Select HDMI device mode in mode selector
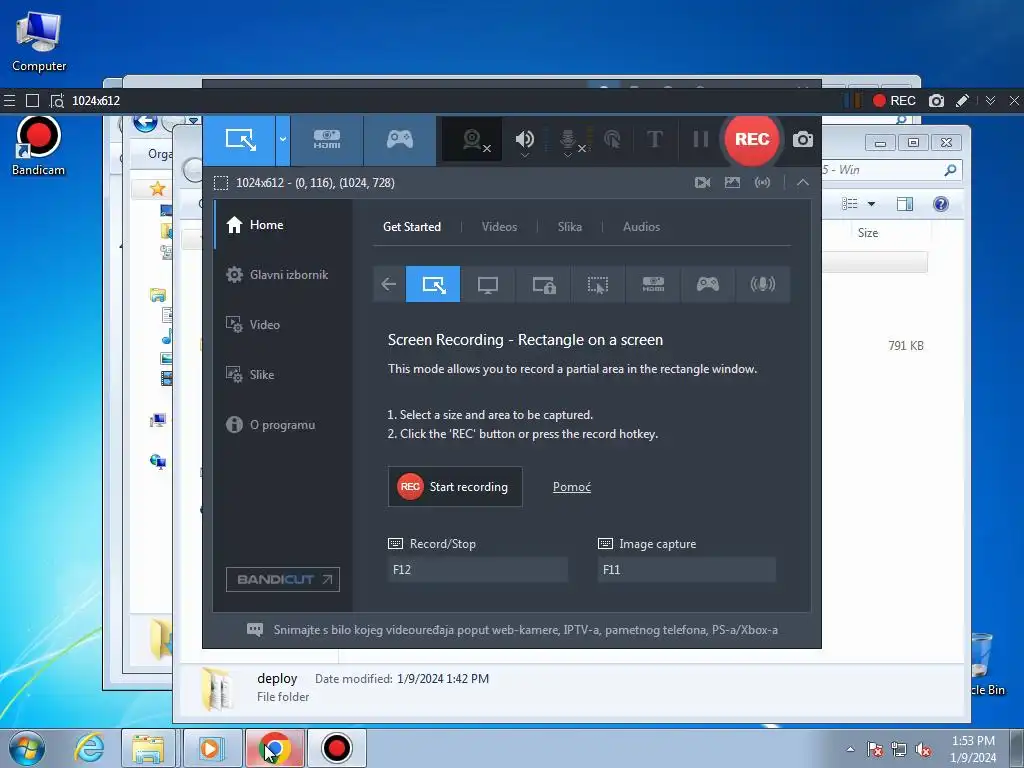Viewport: 1024px width, 768px height. click(653, 284)
